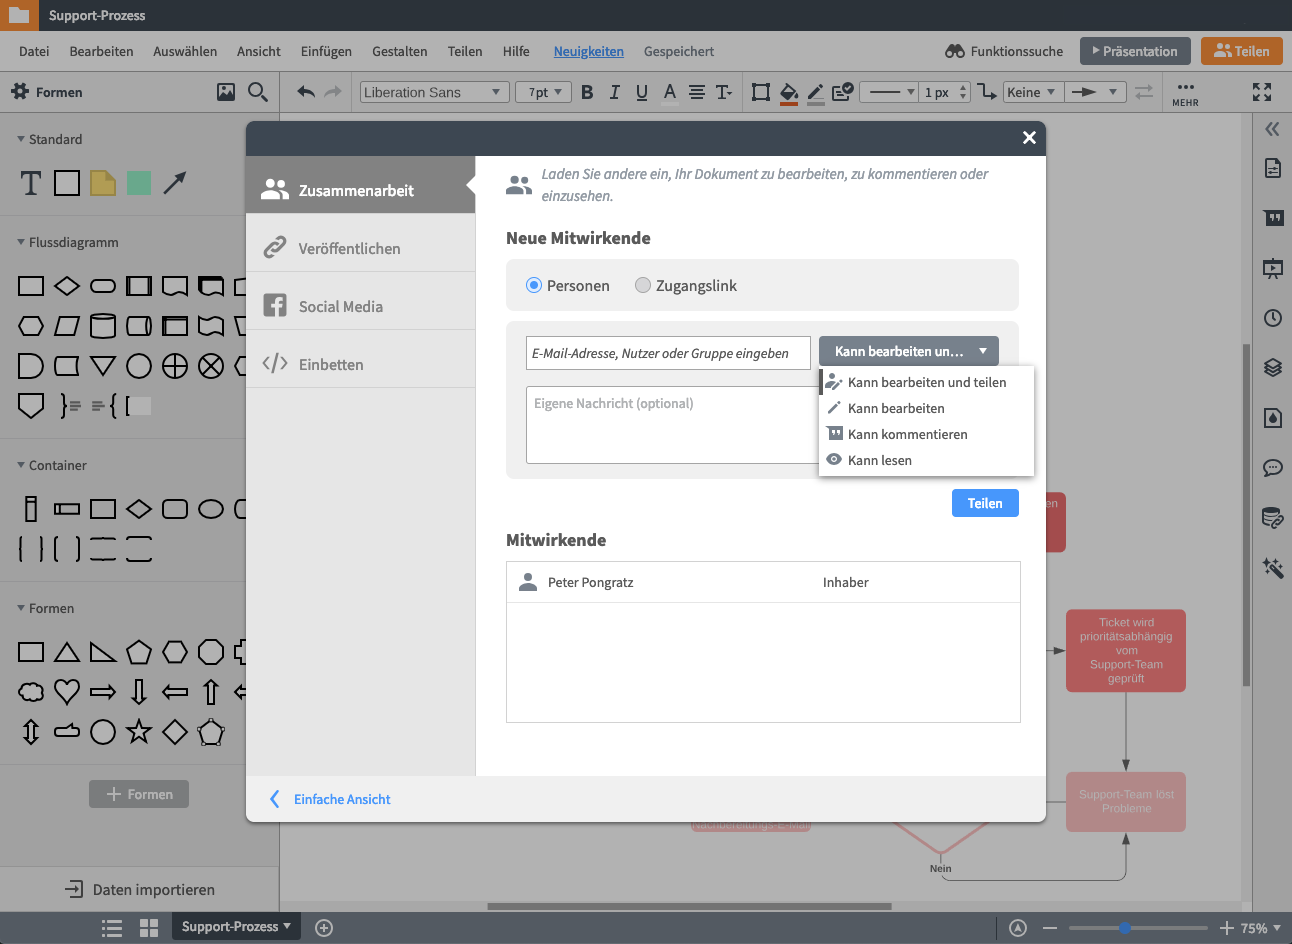Toggle bold text formatting

coord(587,91)
